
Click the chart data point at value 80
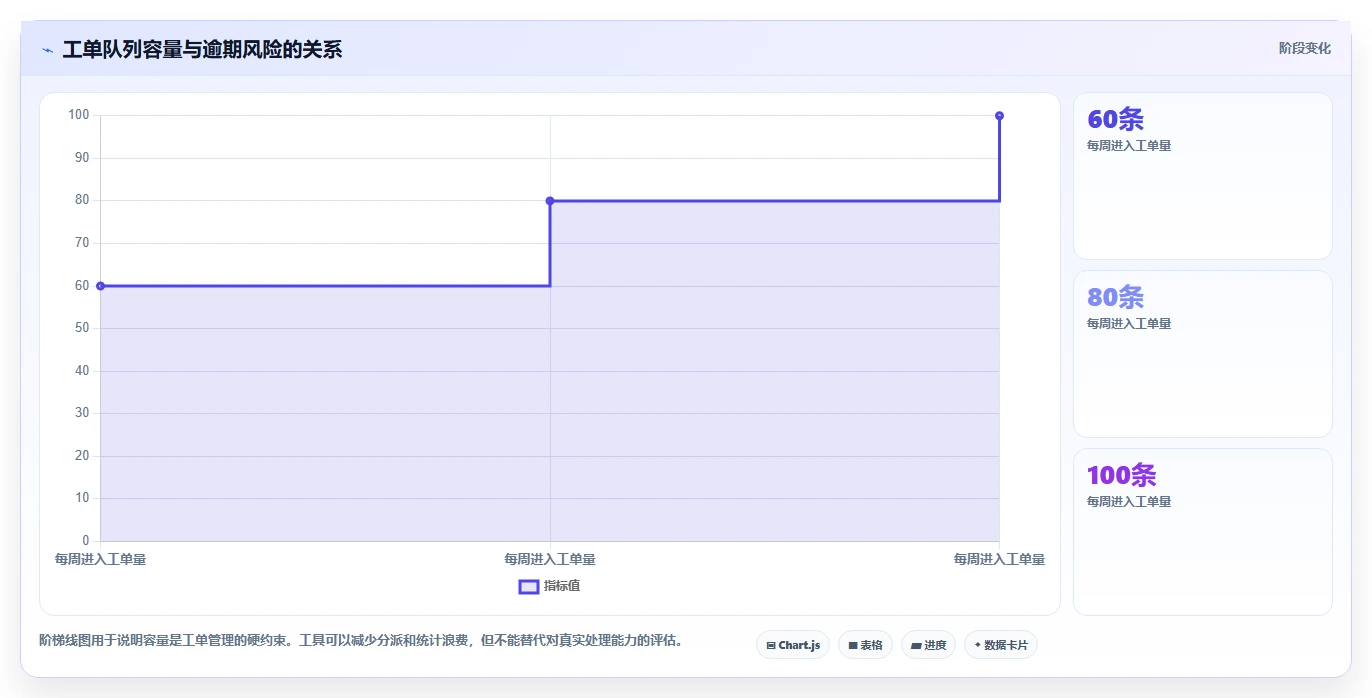(x=550, y=201)
